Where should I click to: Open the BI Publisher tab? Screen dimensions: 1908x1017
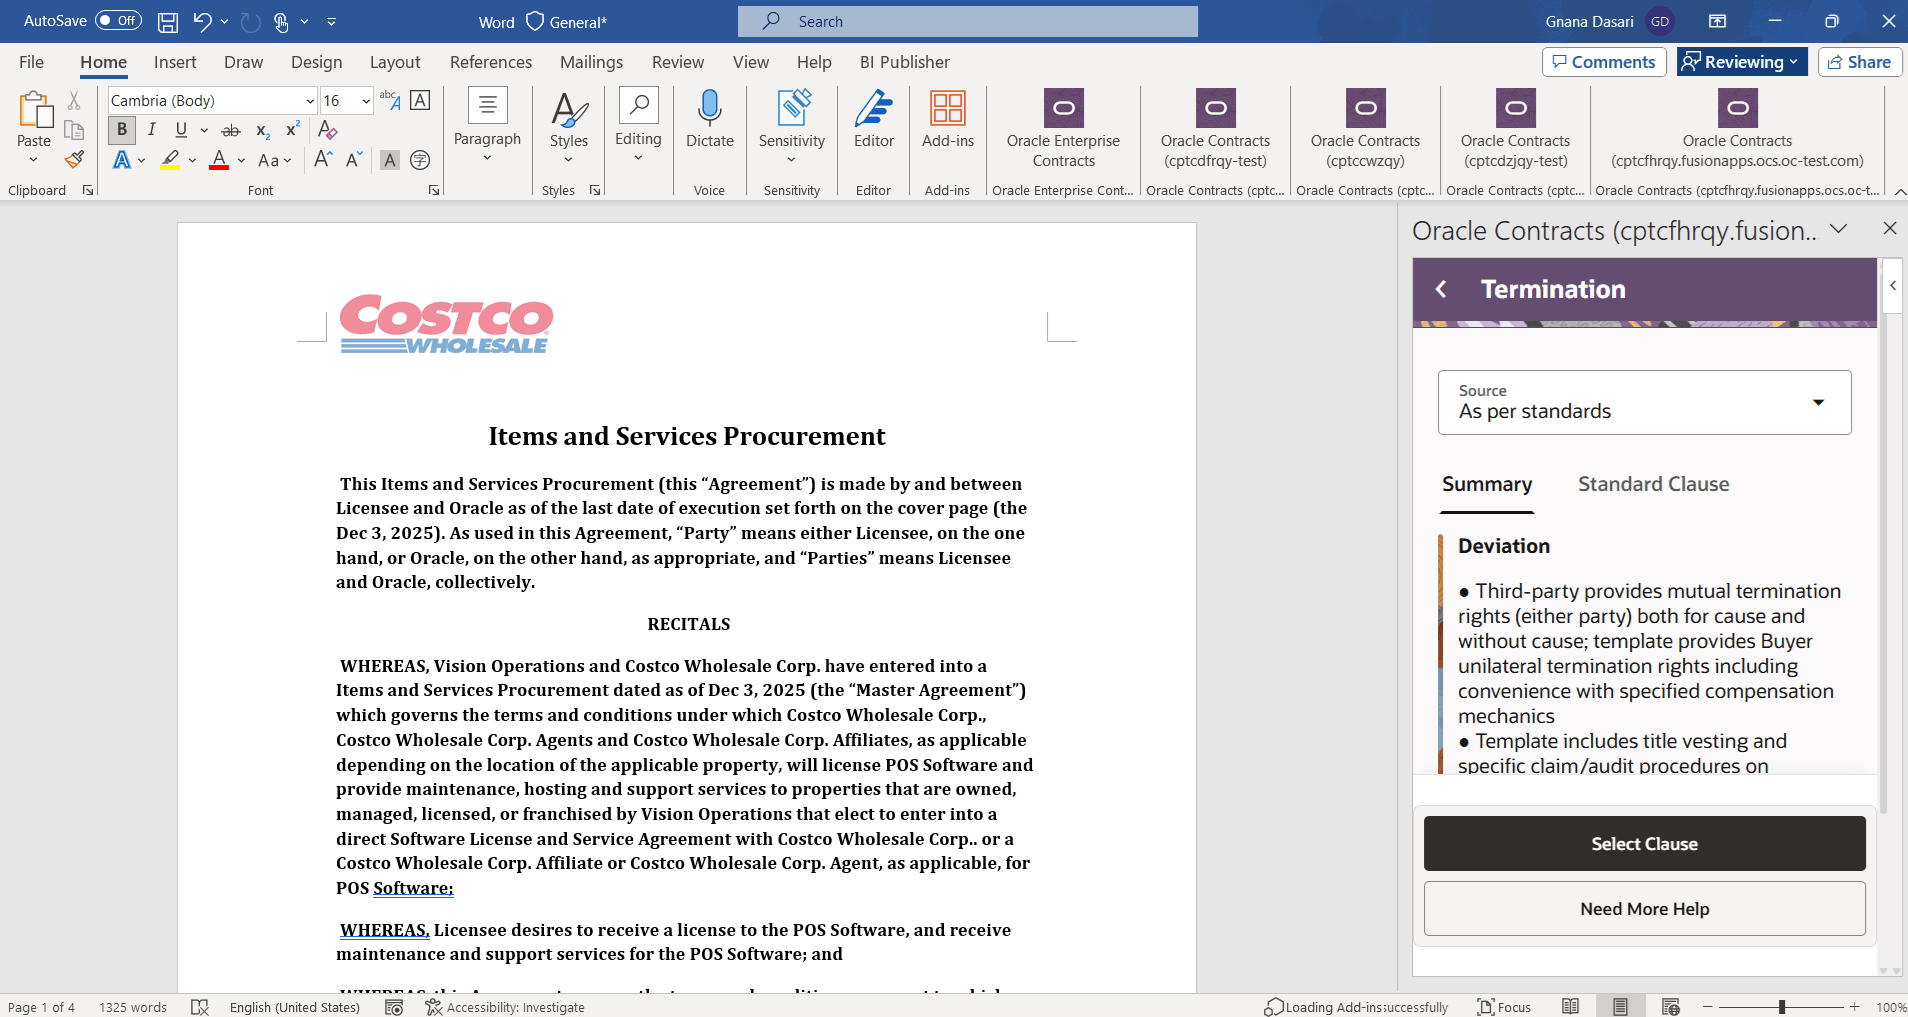pos(905,62)
